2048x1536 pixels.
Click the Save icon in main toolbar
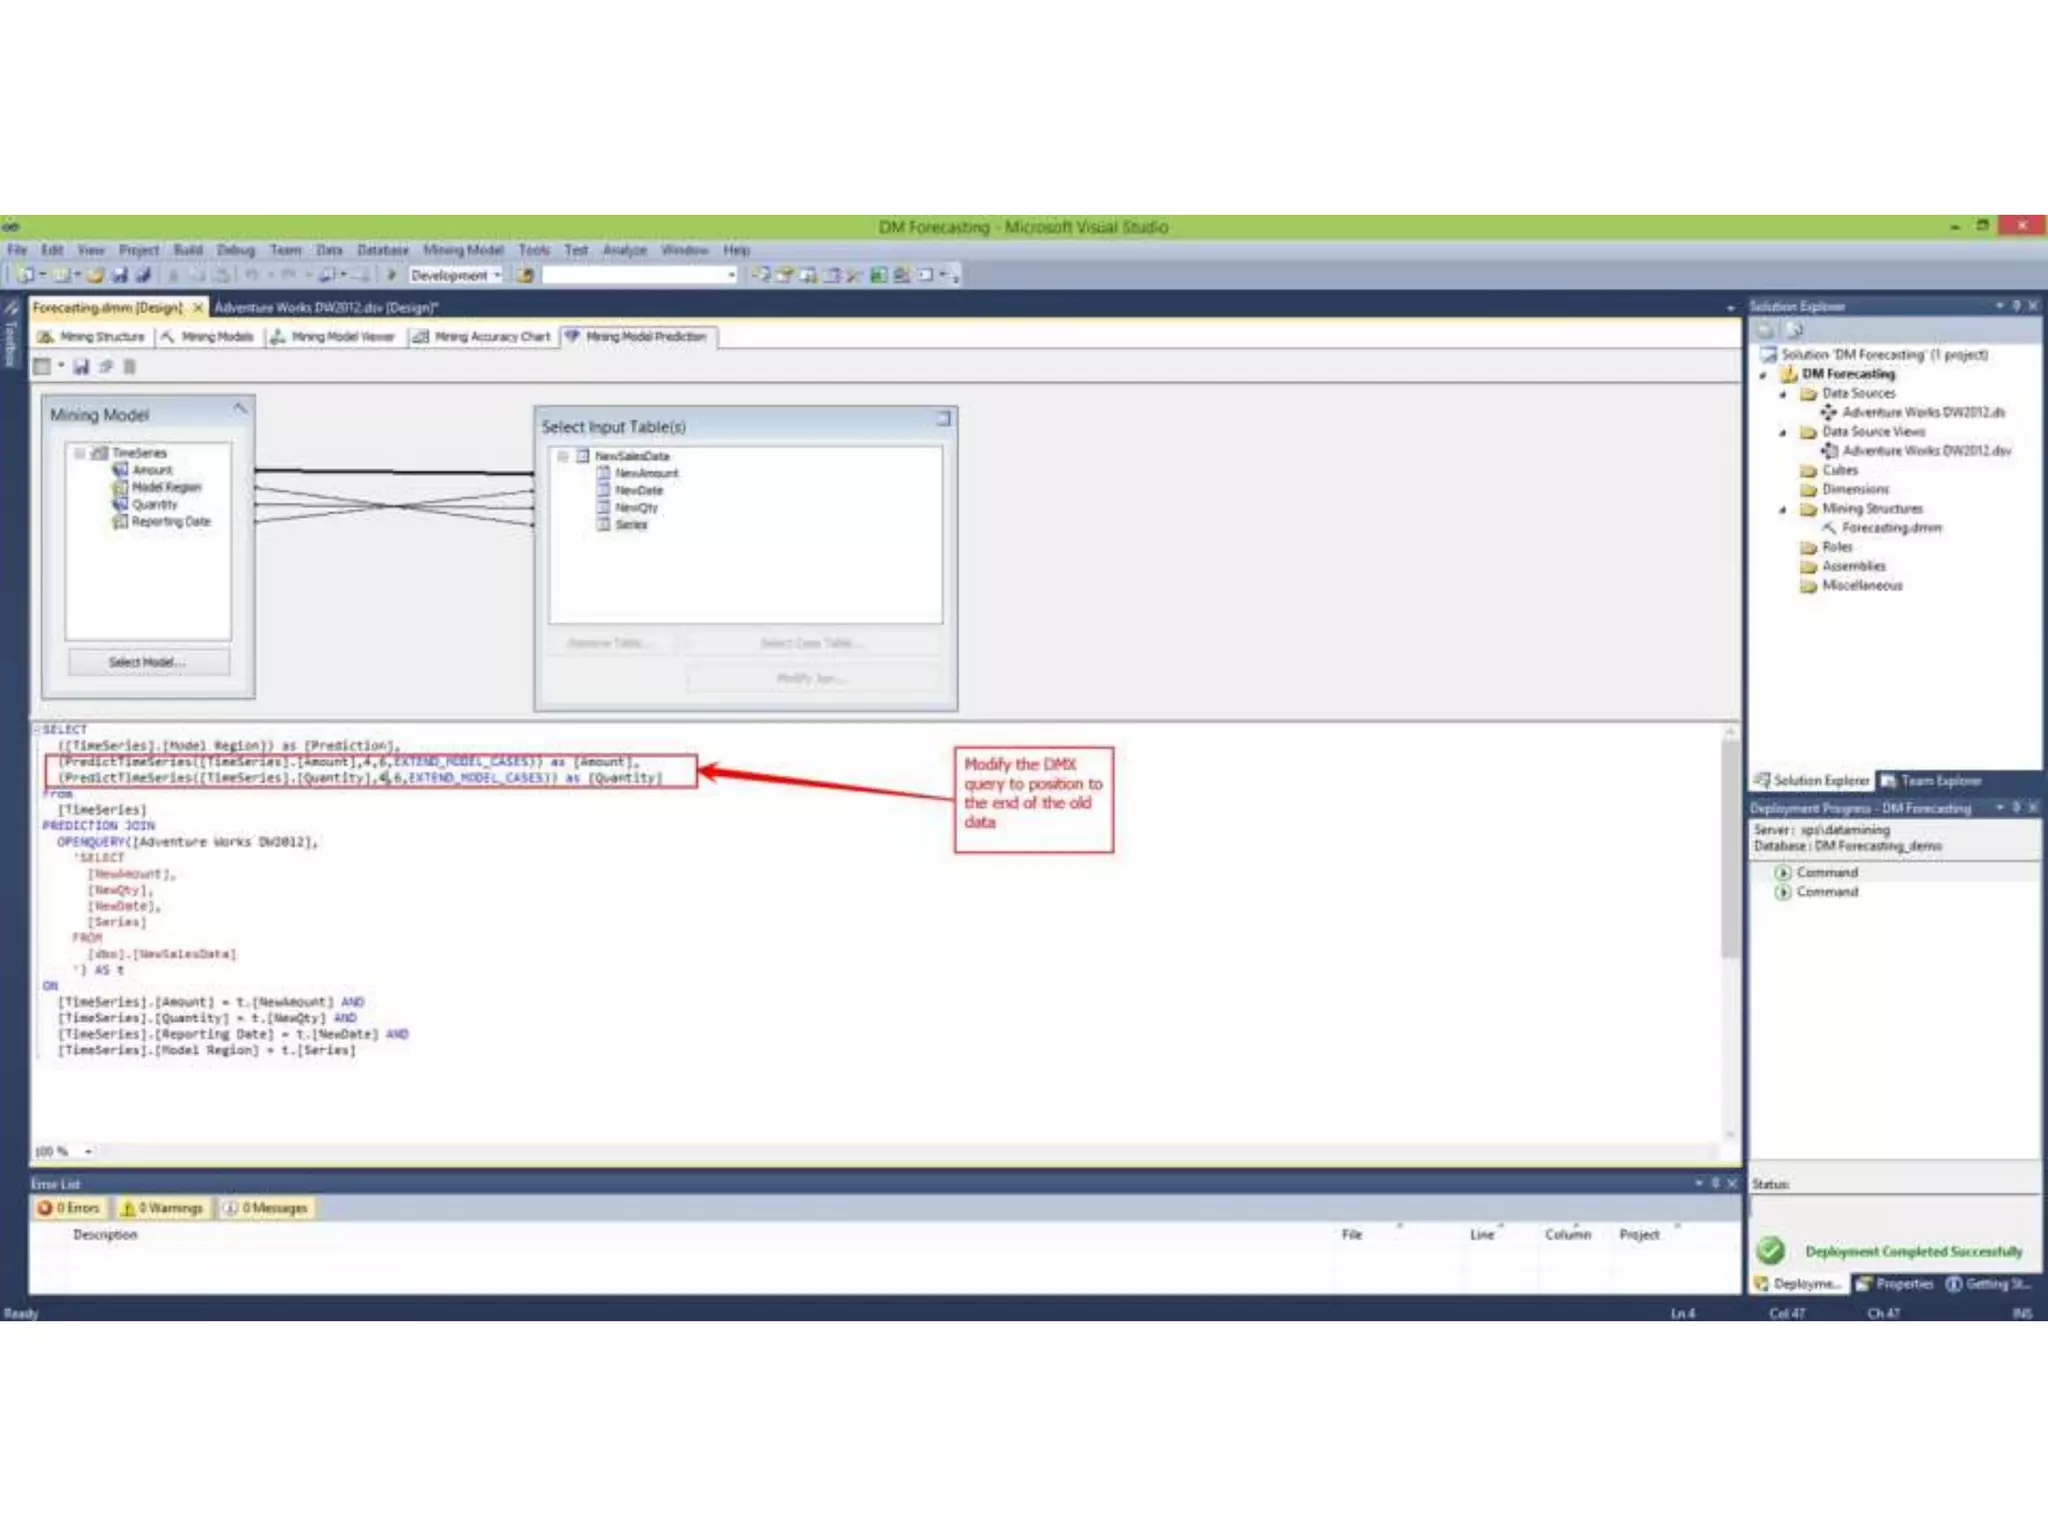pyautogui.click(x=119, y=275)
